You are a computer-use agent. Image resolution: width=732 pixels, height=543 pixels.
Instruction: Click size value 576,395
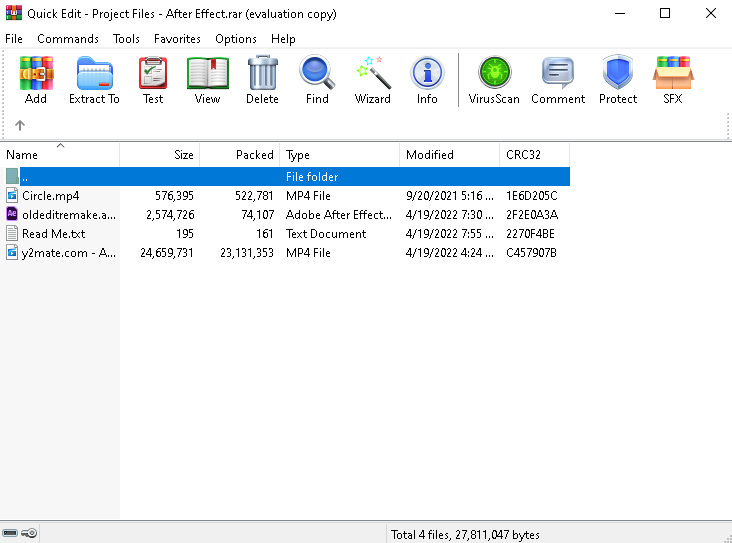click(174, 196)
